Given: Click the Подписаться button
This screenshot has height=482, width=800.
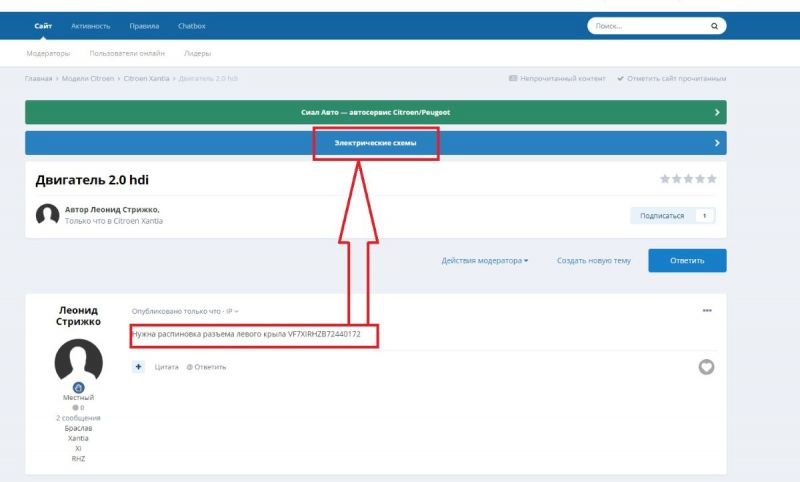Looking at the screenshot, I should (x=662, y=215).
